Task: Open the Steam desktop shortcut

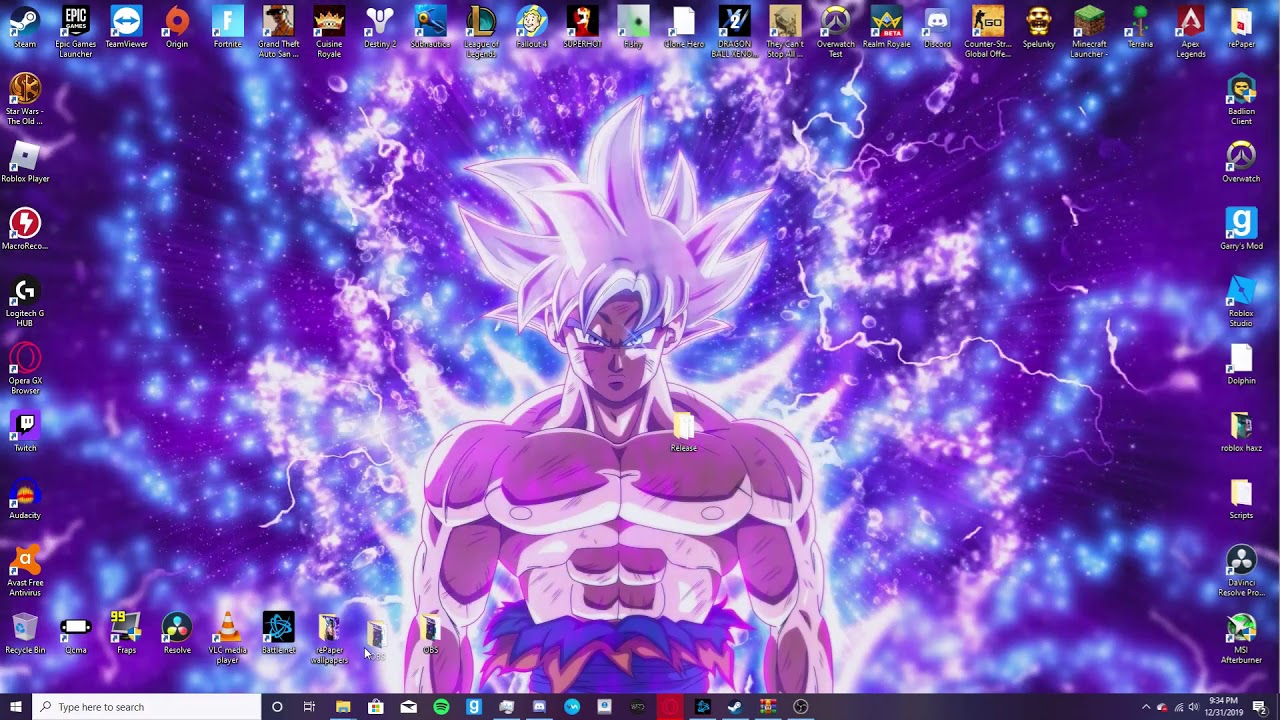Action: (x=25, y=27)
